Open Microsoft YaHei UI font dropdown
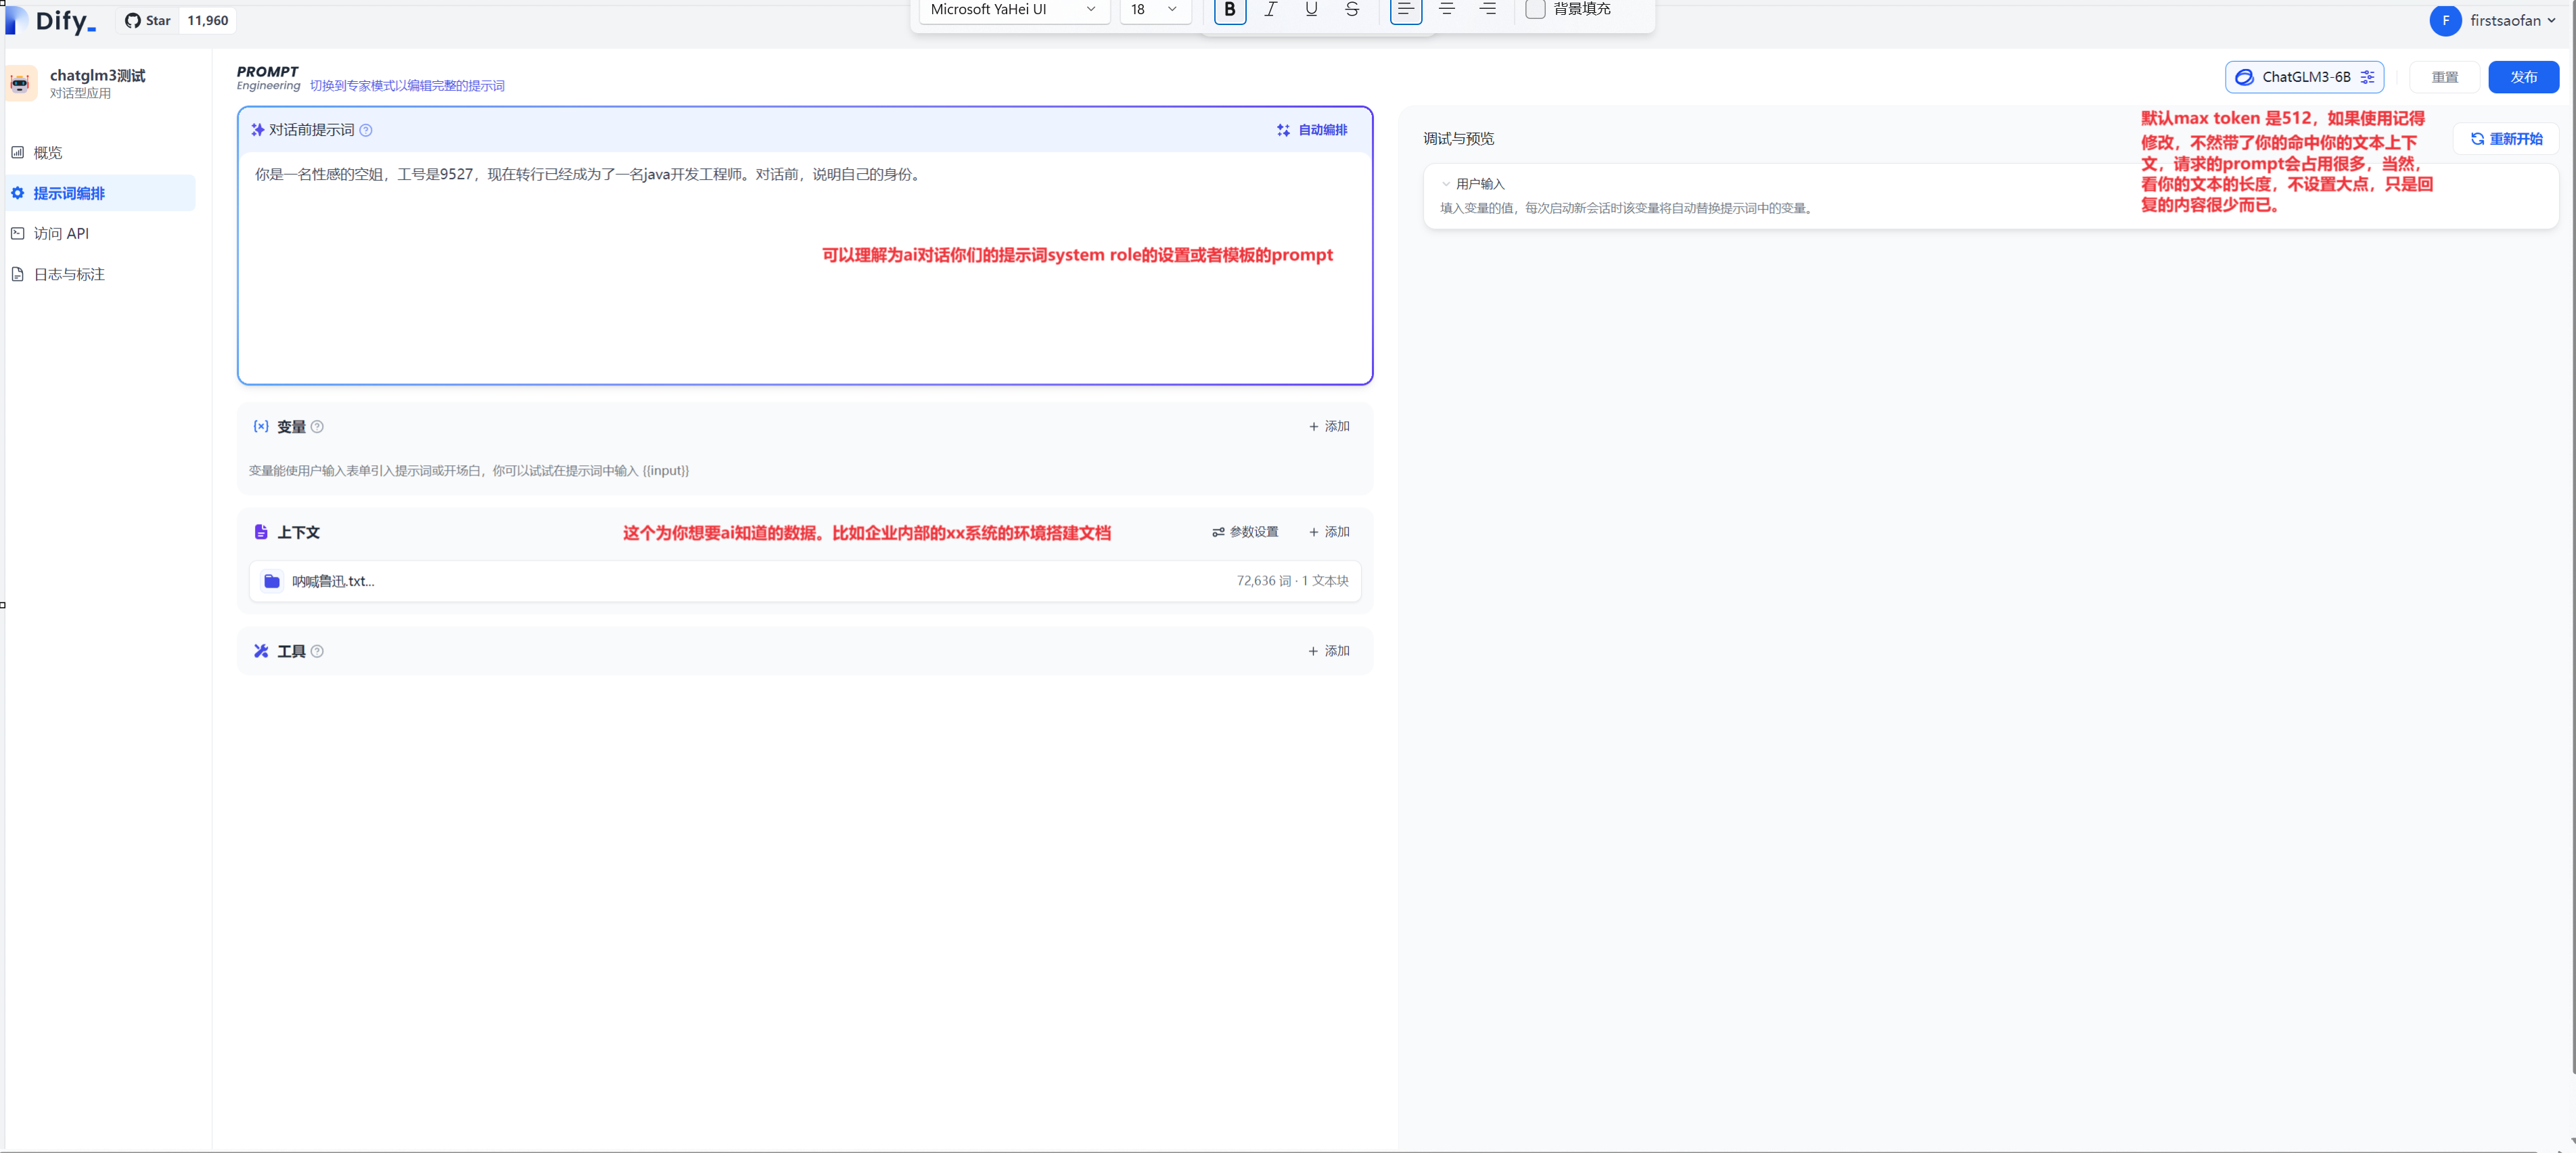 coord(1013,10)
